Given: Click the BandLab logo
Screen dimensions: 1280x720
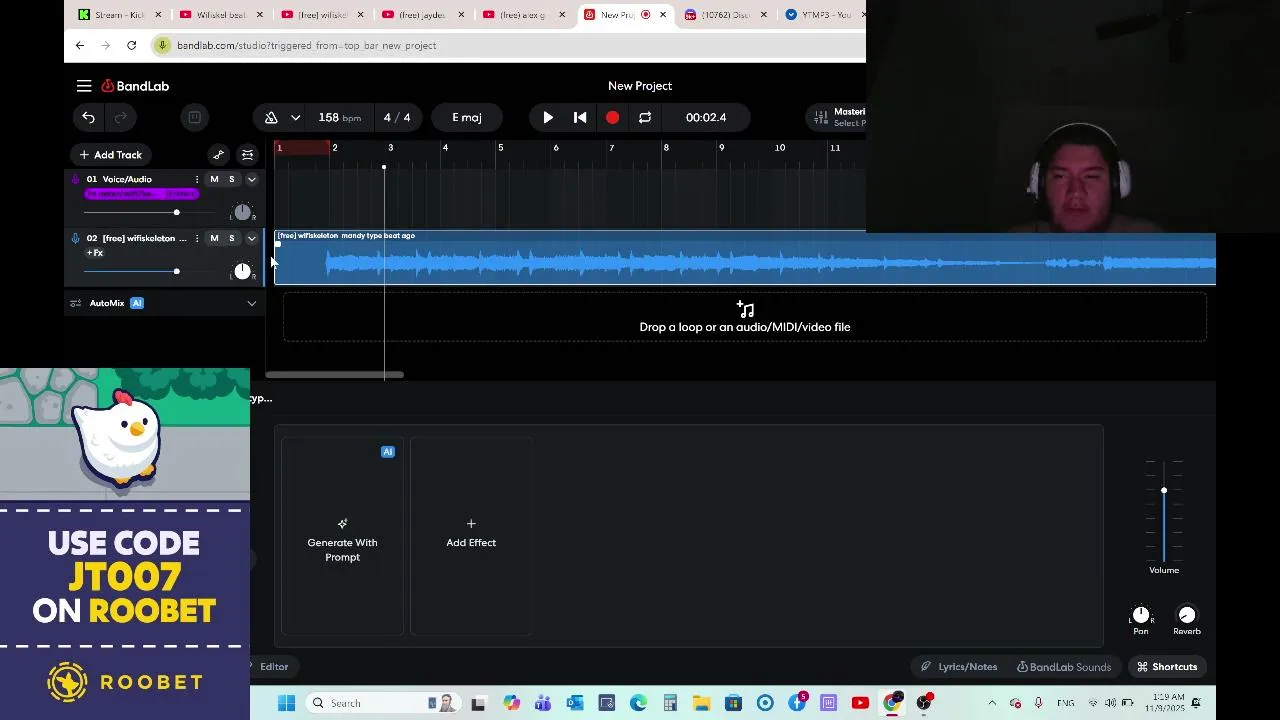Looking at the screenshot, I should 135,86.
